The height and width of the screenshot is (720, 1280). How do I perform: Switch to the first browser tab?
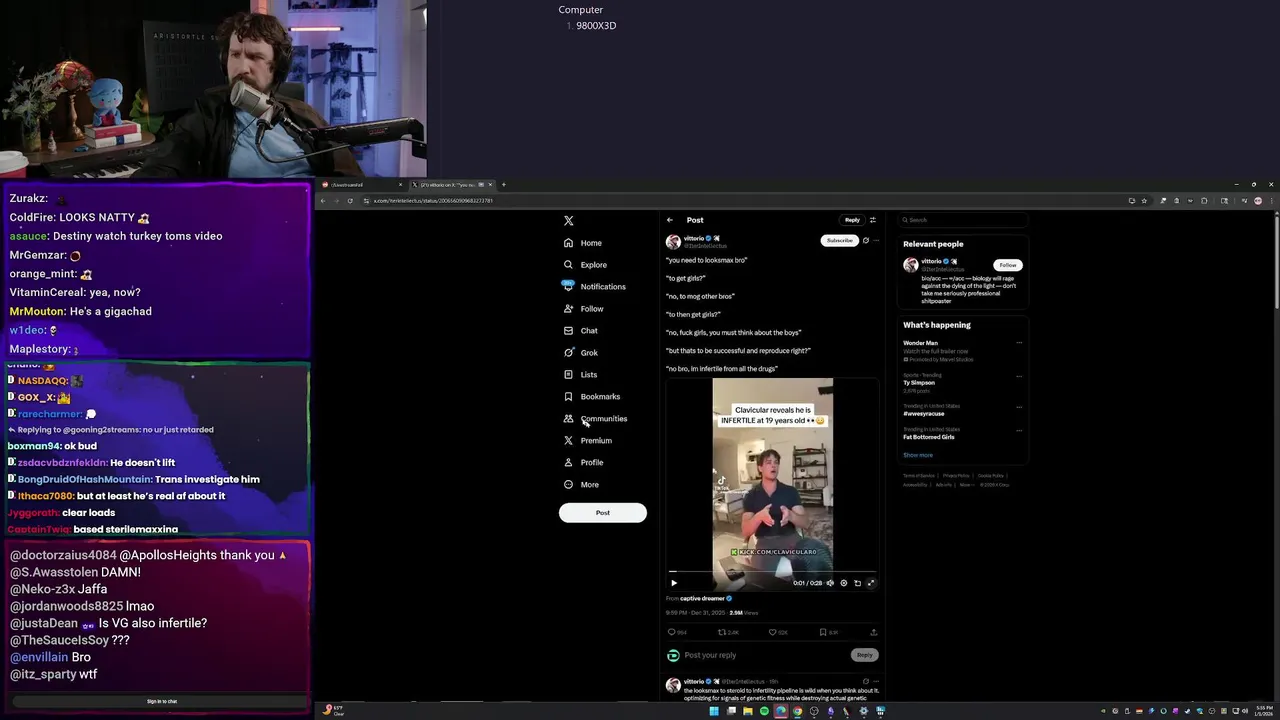(362, 185)
